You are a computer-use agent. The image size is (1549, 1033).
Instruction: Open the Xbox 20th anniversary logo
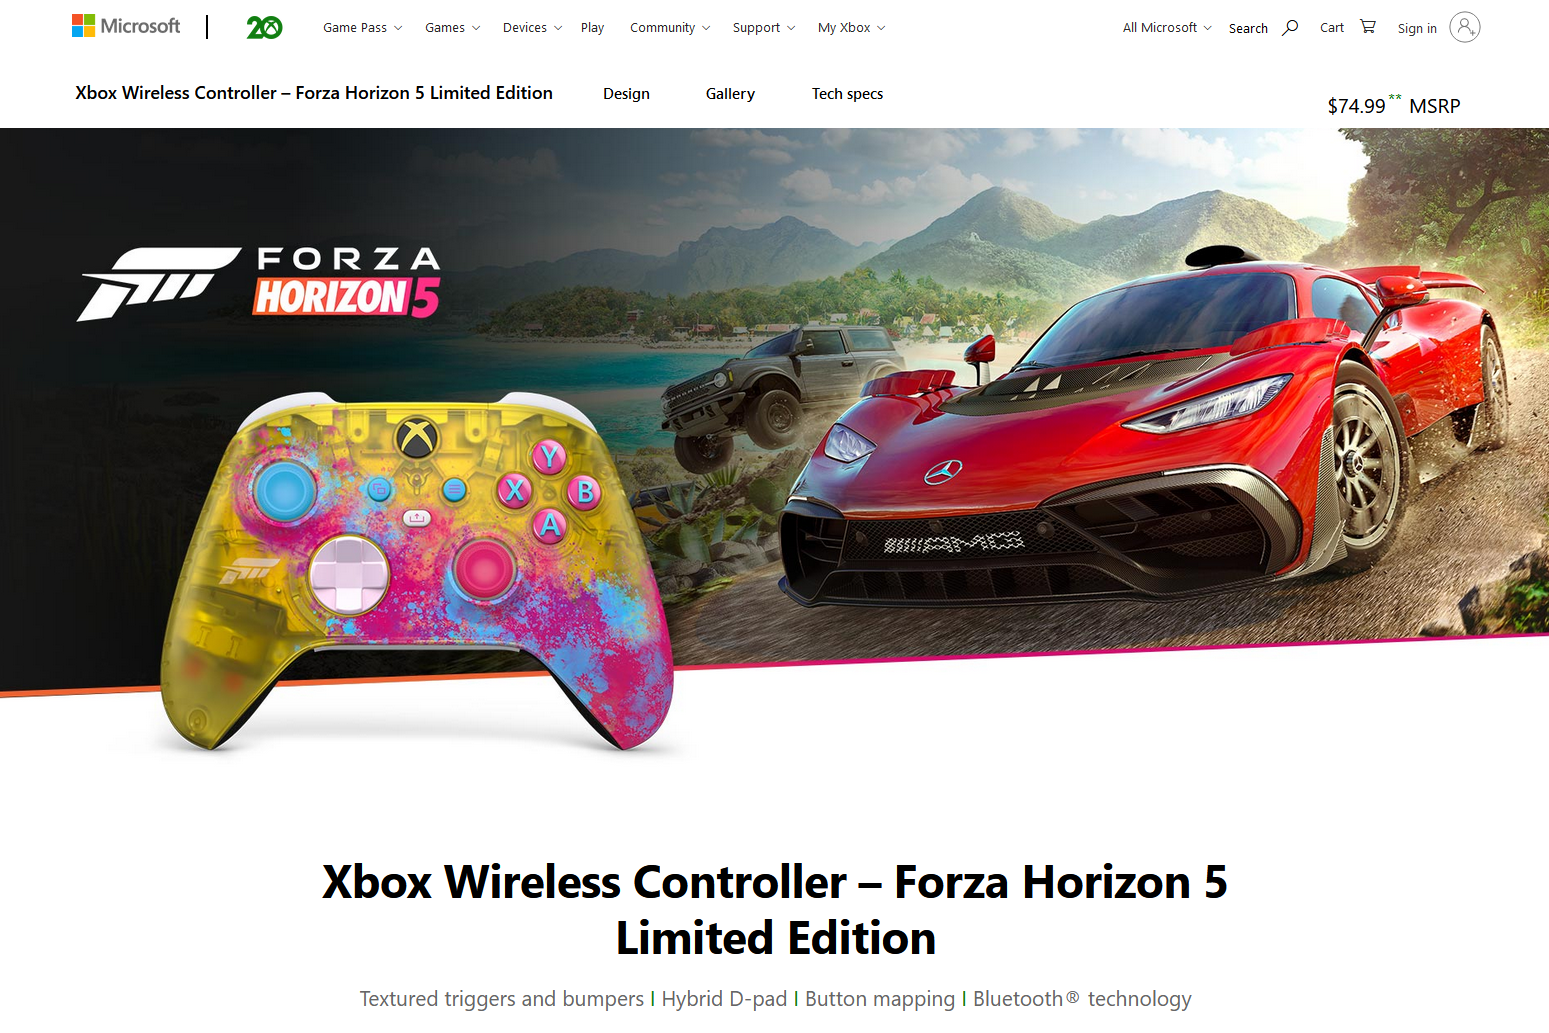[x=264, y=27]
